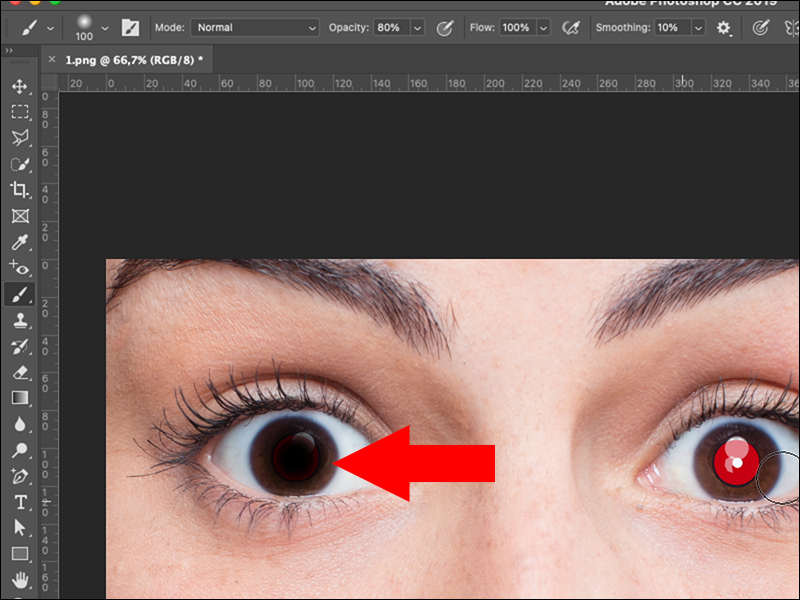Image resolution: width=800 pixels, height=600 pixels.
Task: Select the Blur tool
Action: (20, 424)
